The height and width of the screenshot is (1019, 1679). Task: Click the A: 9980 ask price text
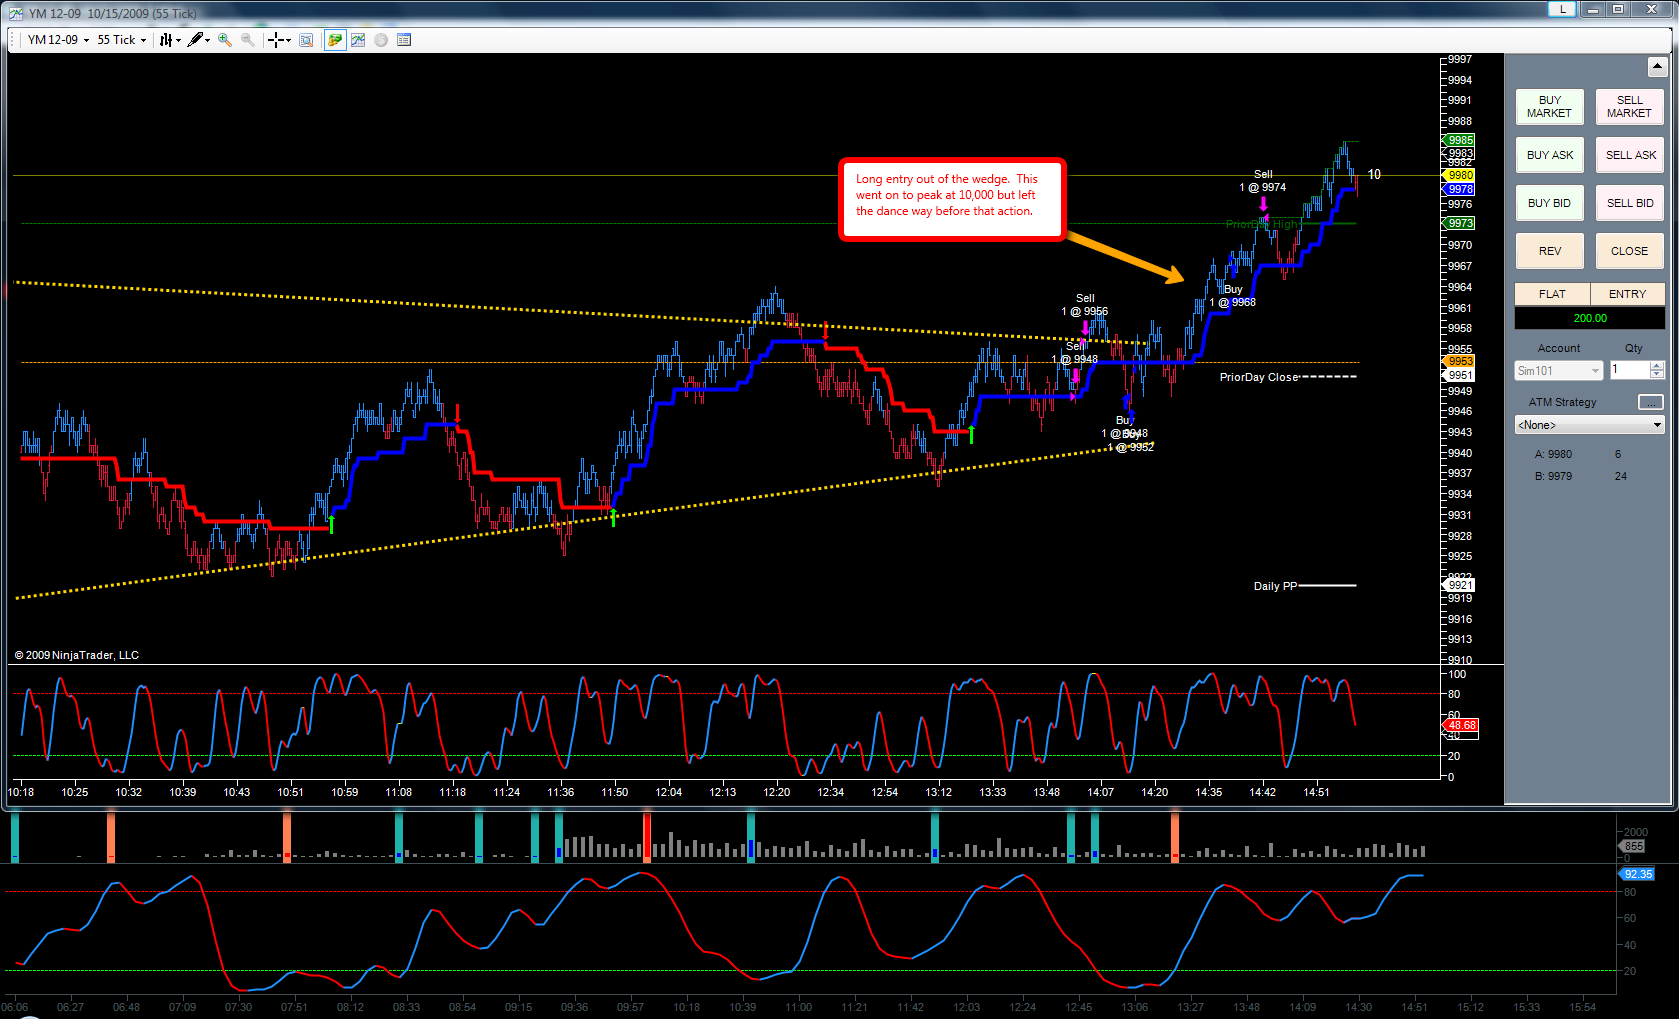pyautogui.click(x=1553, y=454)
